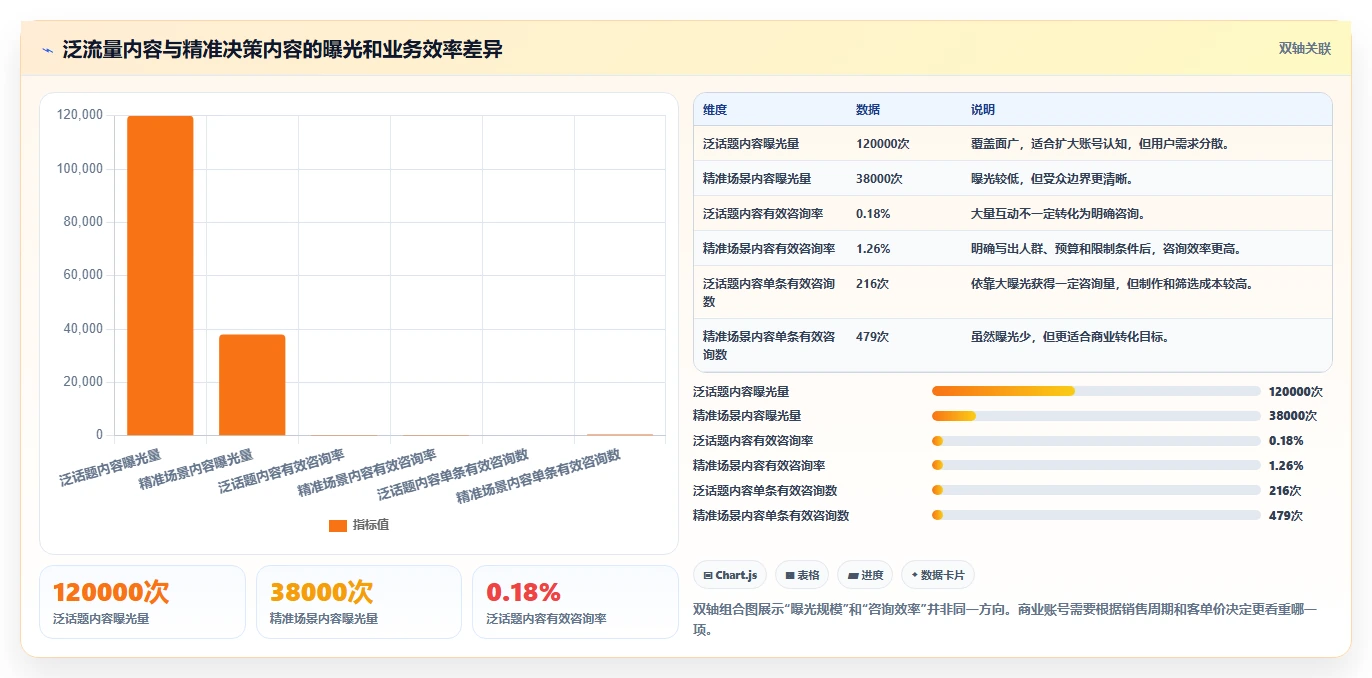The image size is (1372, 678).
Task: Click the 维度 table column header
Action: (x=715, y=109)
